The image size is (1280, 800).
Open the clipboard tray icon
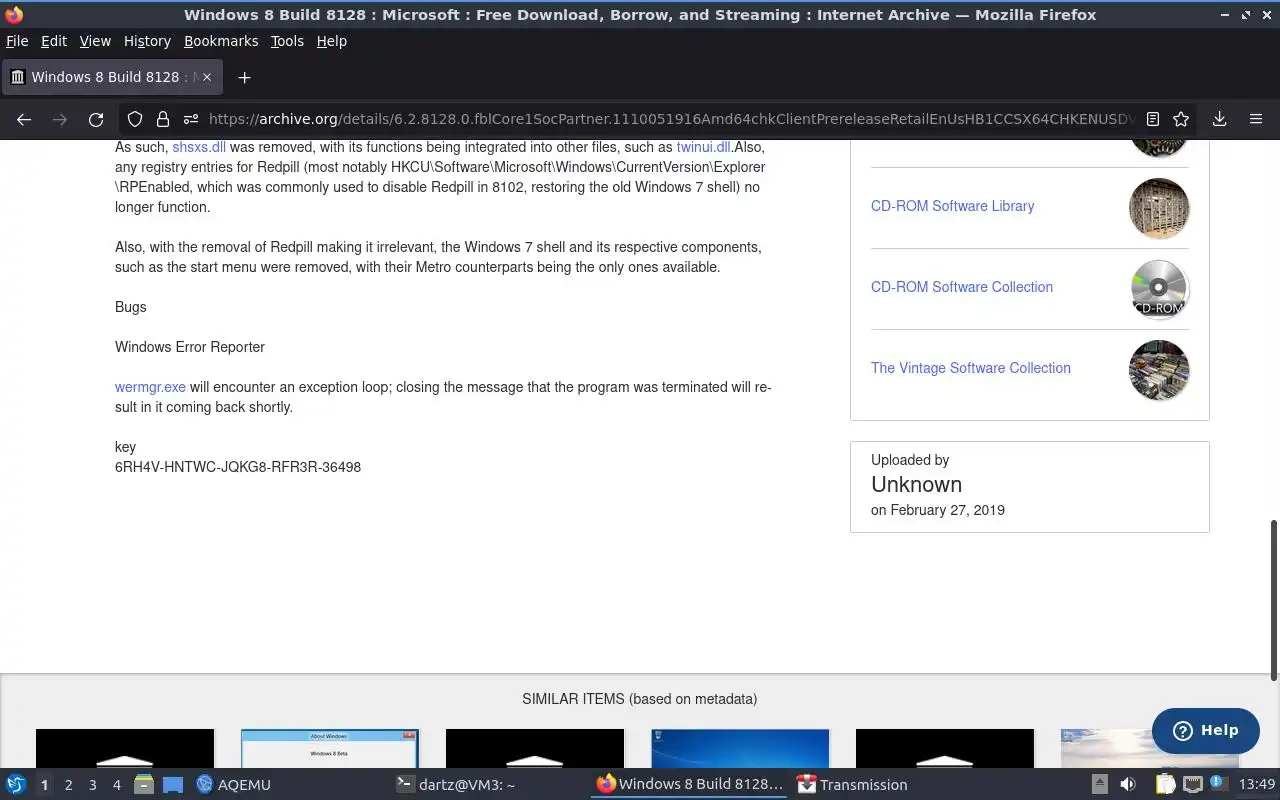click(1165, 785)
